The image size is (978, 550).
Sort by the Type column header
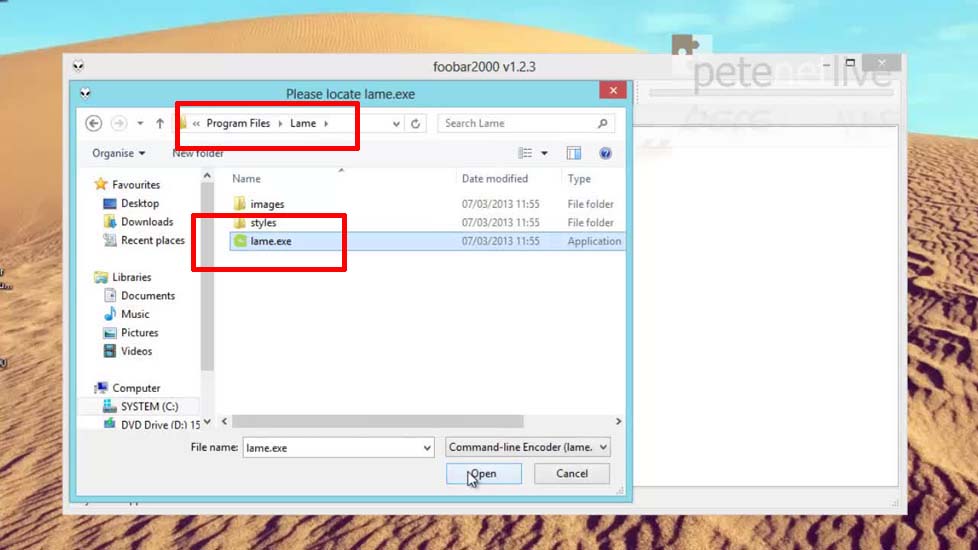tap(579, 179)
